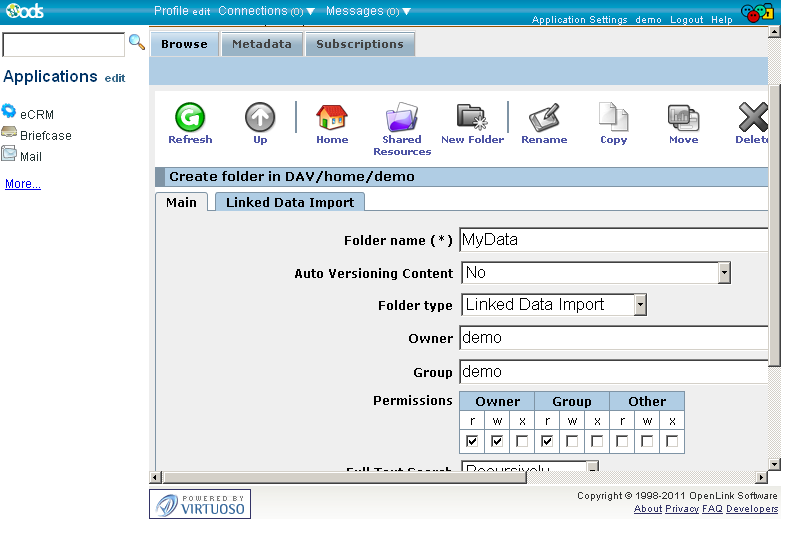The width and height of the screenshot is (792, 537).
Task: Switch to the Linked Data Import tab
Action: click(290, 202)
